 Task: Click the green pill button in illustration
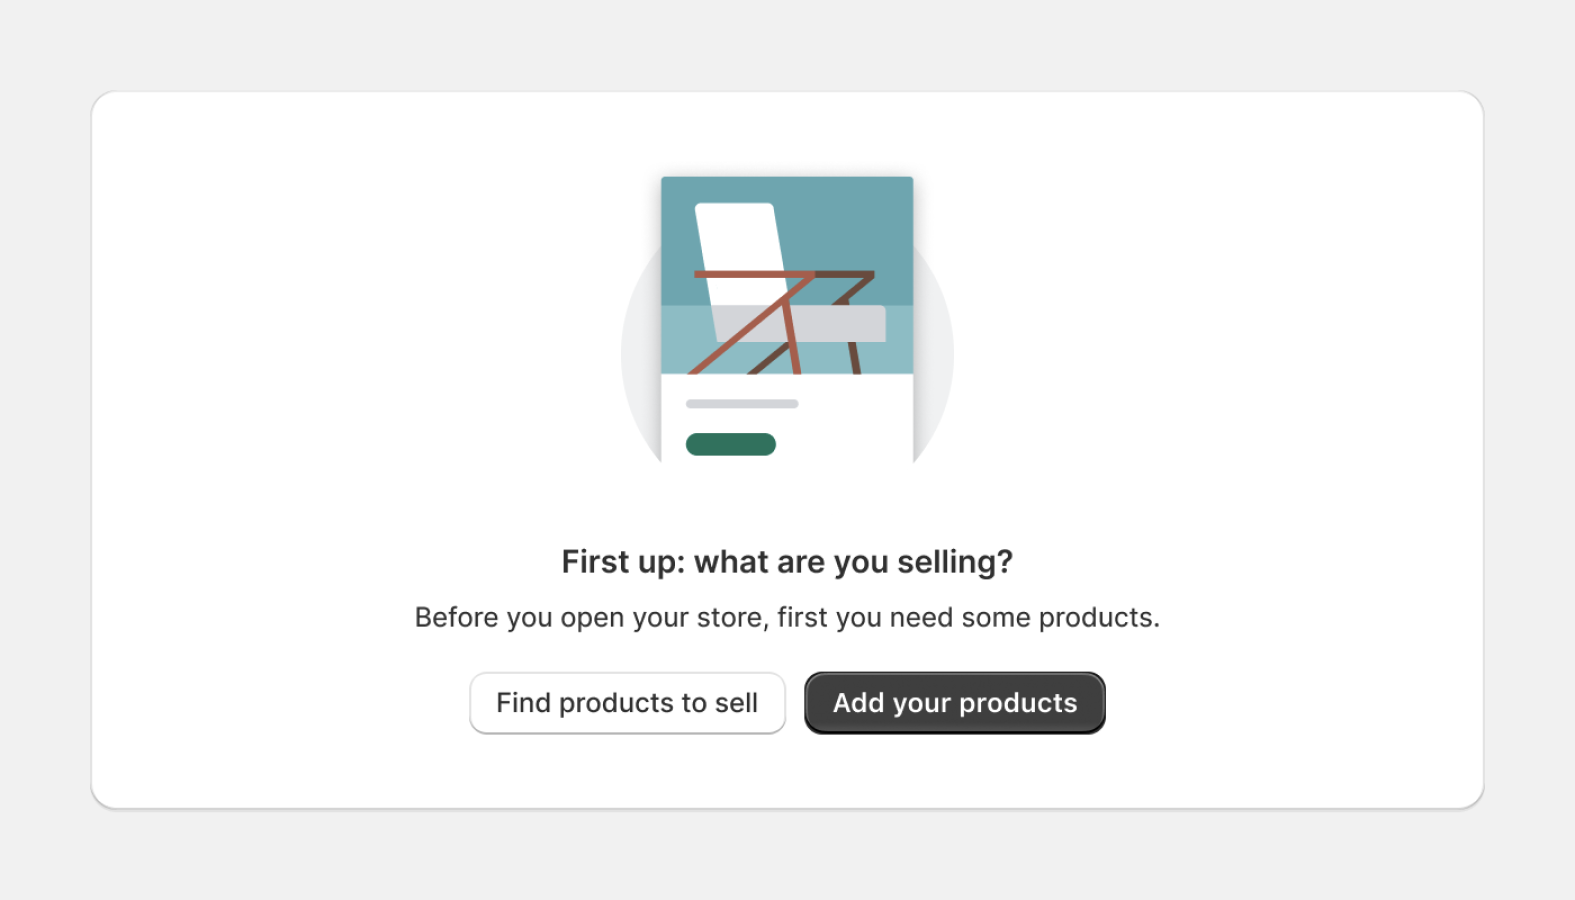click(x=731, y=444)
